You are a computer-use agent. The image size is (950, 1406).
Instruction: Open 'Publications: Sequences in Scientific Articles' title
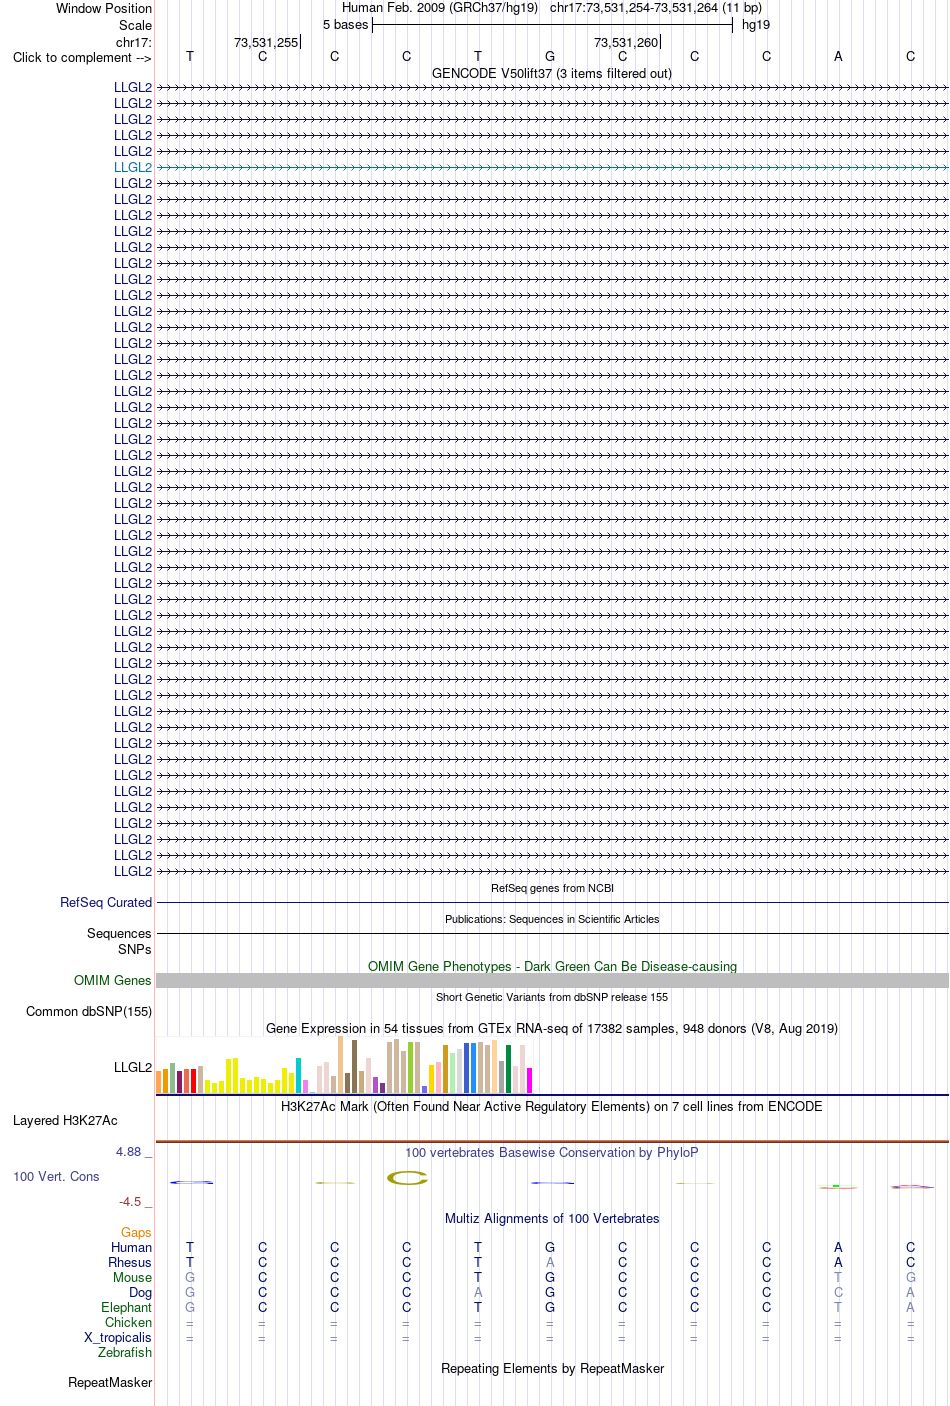[x=552, y=919]
